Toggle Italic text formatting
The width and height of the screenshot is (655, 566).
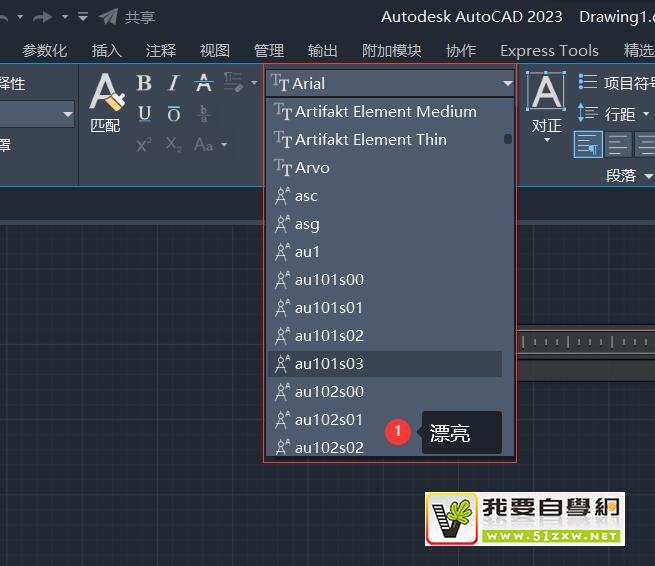pyautogui.click(x=174, y=84)
